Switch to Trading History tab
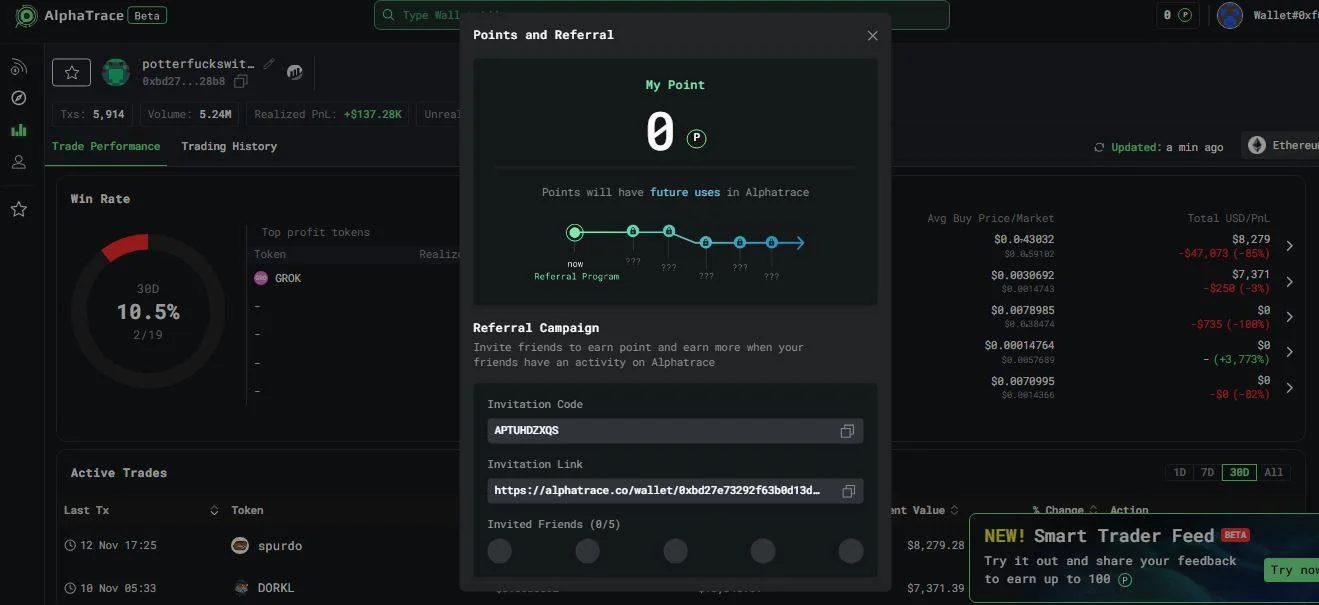Viewport: 1319px width, 605px height. click(229, 146)
